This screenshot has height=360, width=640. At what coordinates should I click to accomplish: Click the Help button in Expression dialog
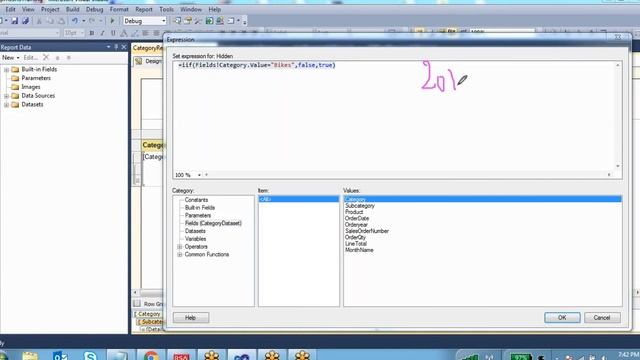coord(191,318)
